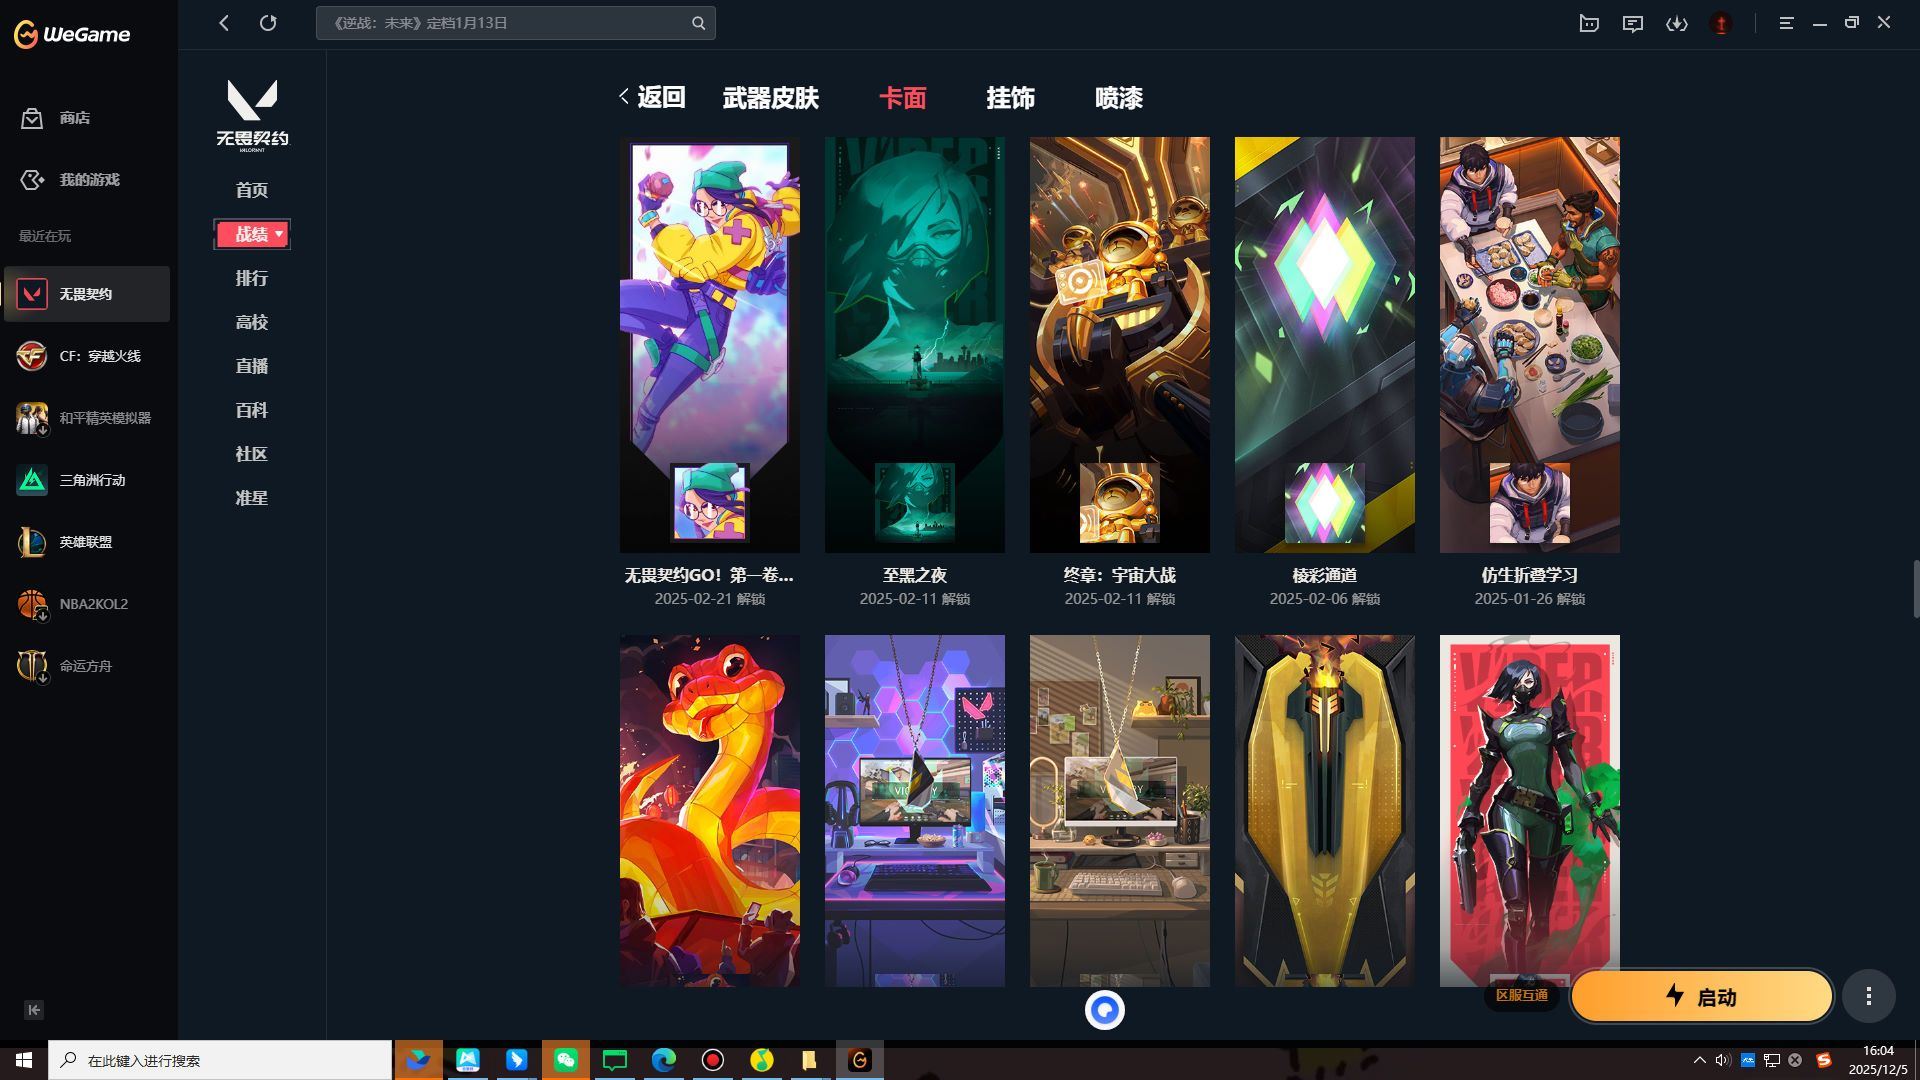The image size is (1920, 1080).
Task: Adjust system volume from the taskbar
Action: coord(1721,1060)
